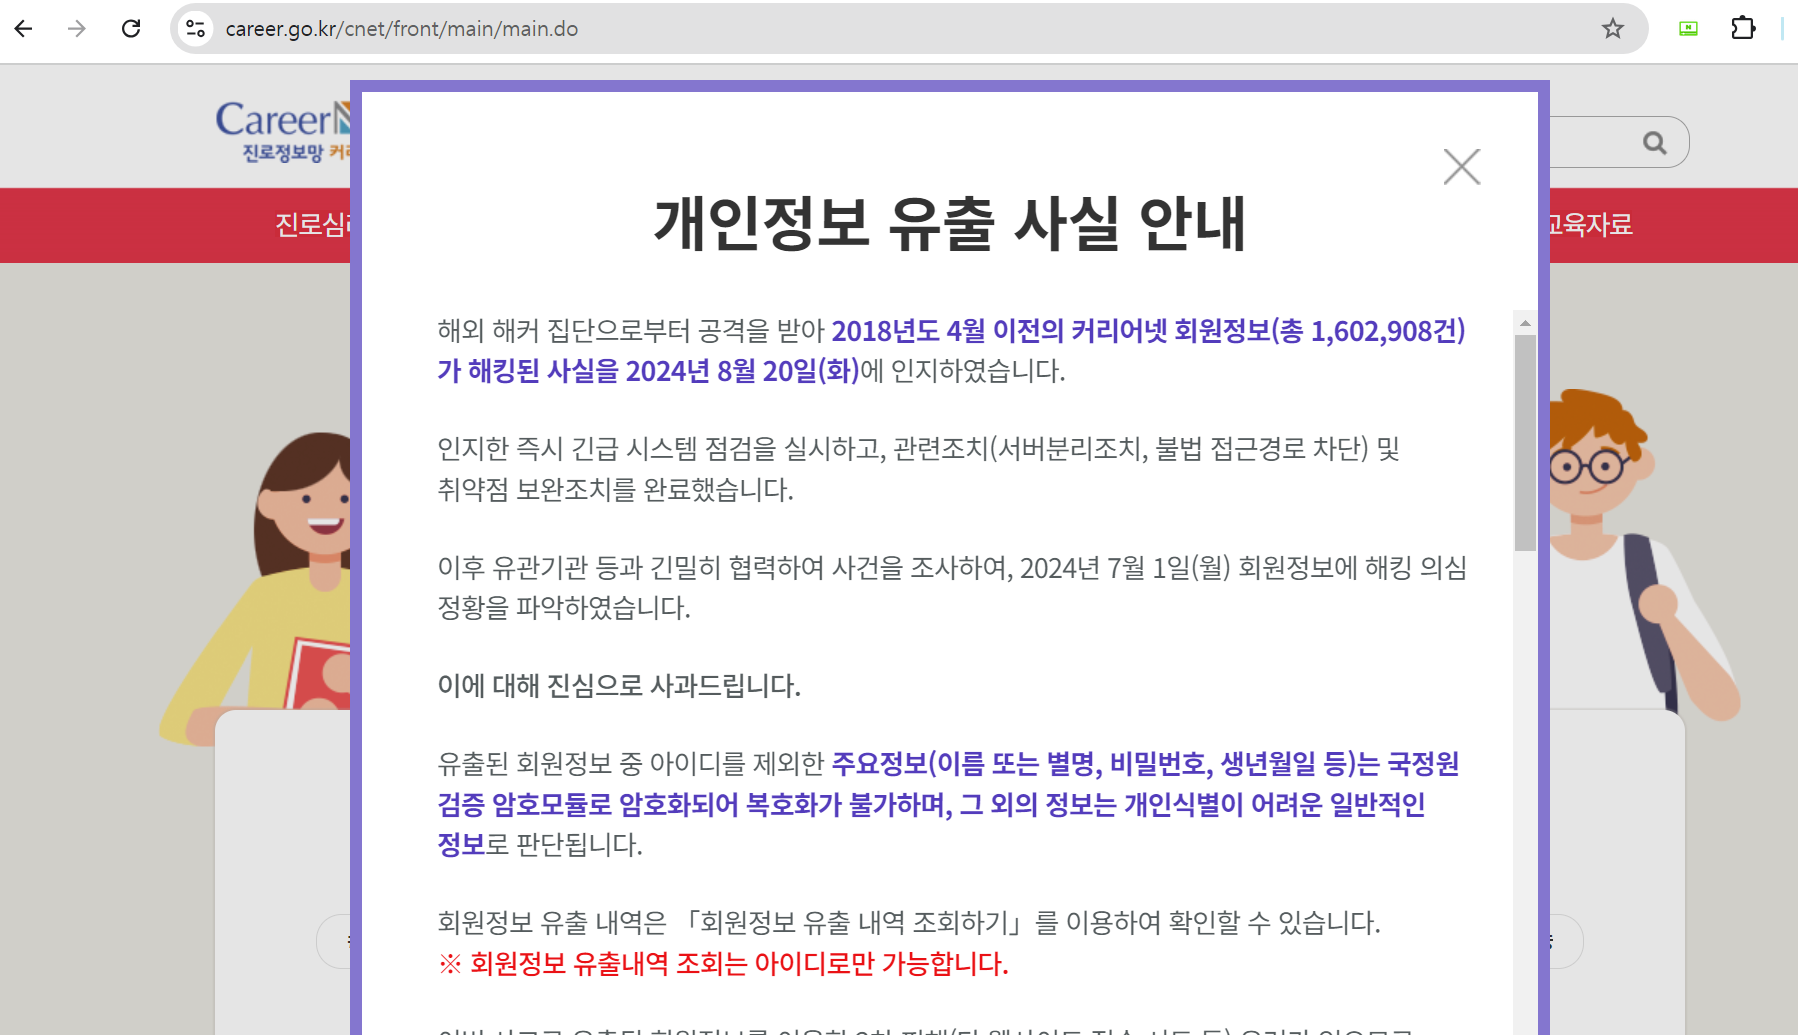
Task: Reload the career.go.kr page
Action: pyautogui.click(x=131, y=29)
